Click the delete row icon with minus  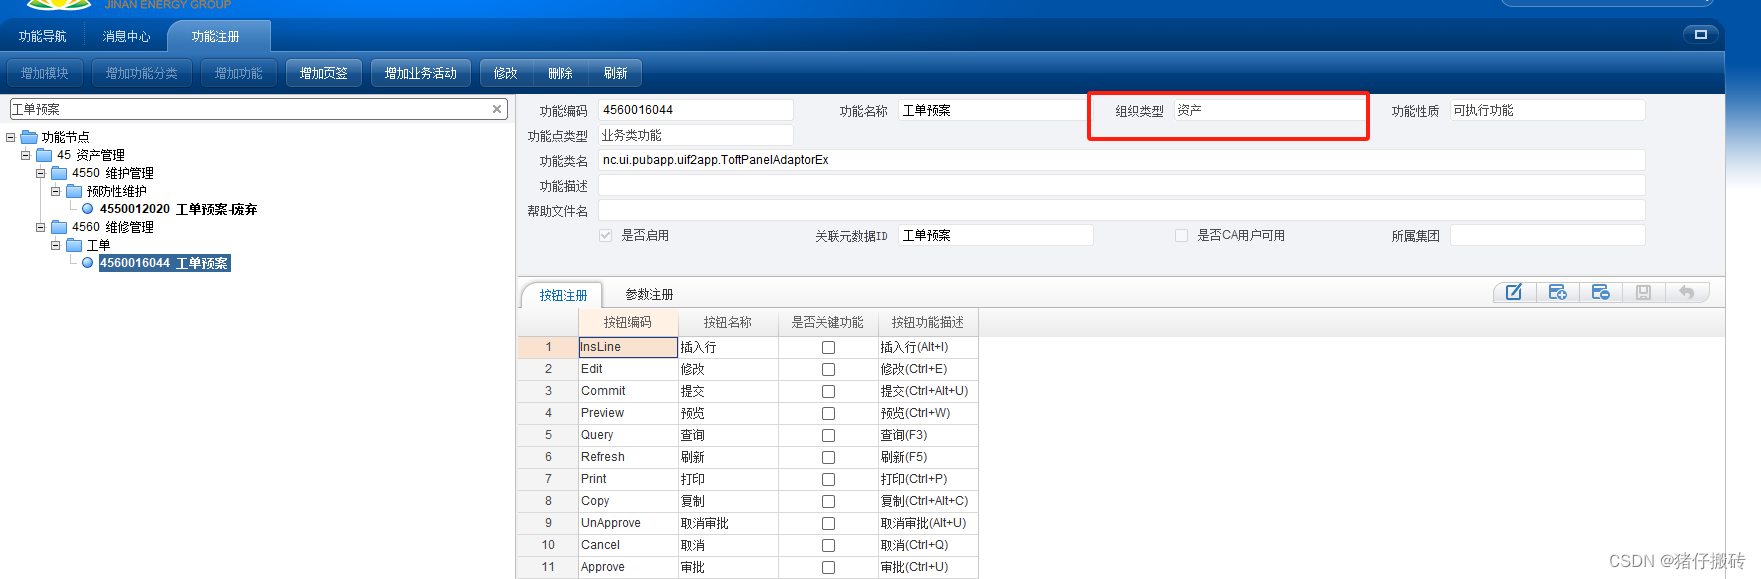[1600, 292]
